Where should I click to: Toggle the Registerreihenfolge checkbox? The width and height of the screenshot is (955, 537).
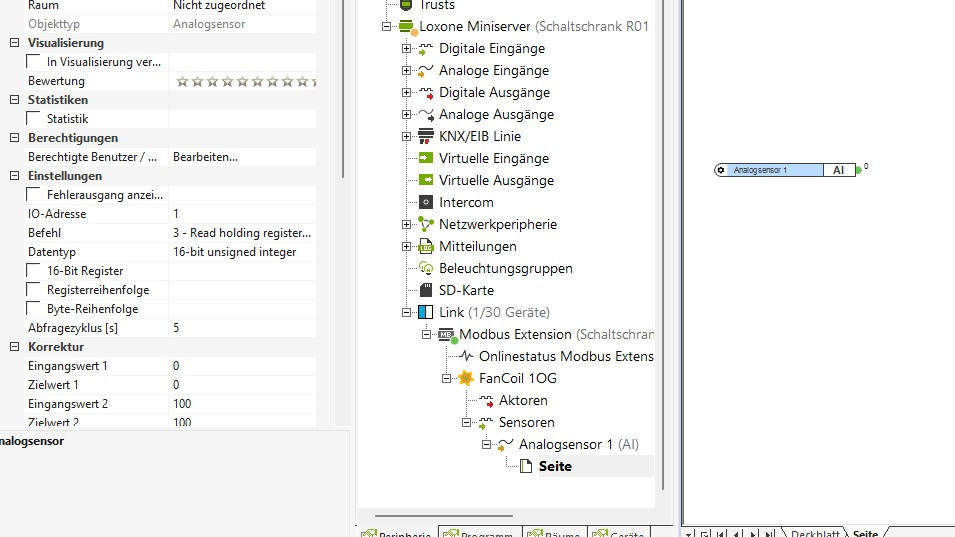click(33, 290)
